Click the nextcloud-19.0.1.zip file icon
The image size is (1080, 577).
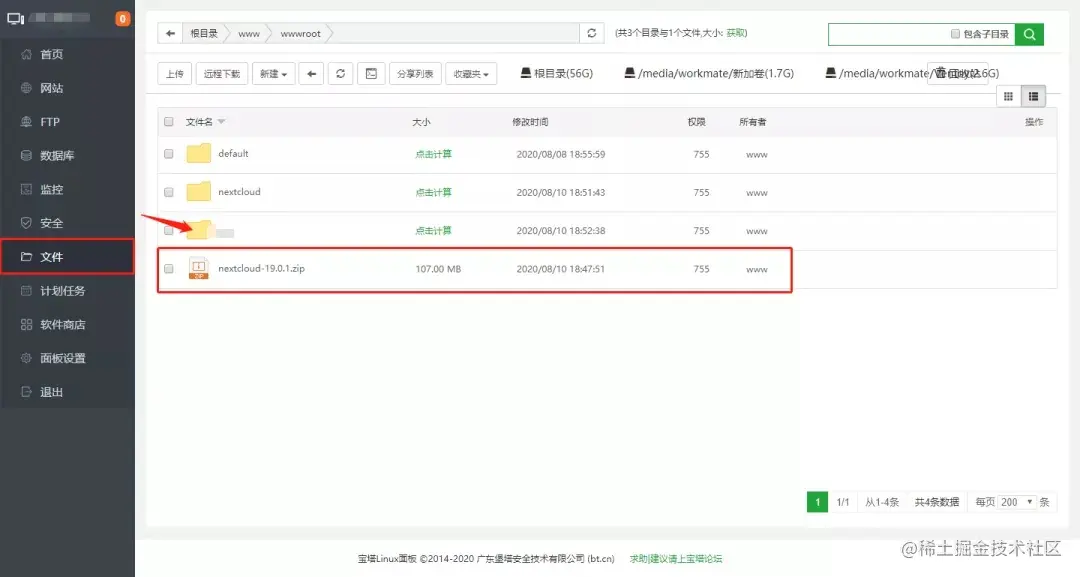tap(198, 268)
